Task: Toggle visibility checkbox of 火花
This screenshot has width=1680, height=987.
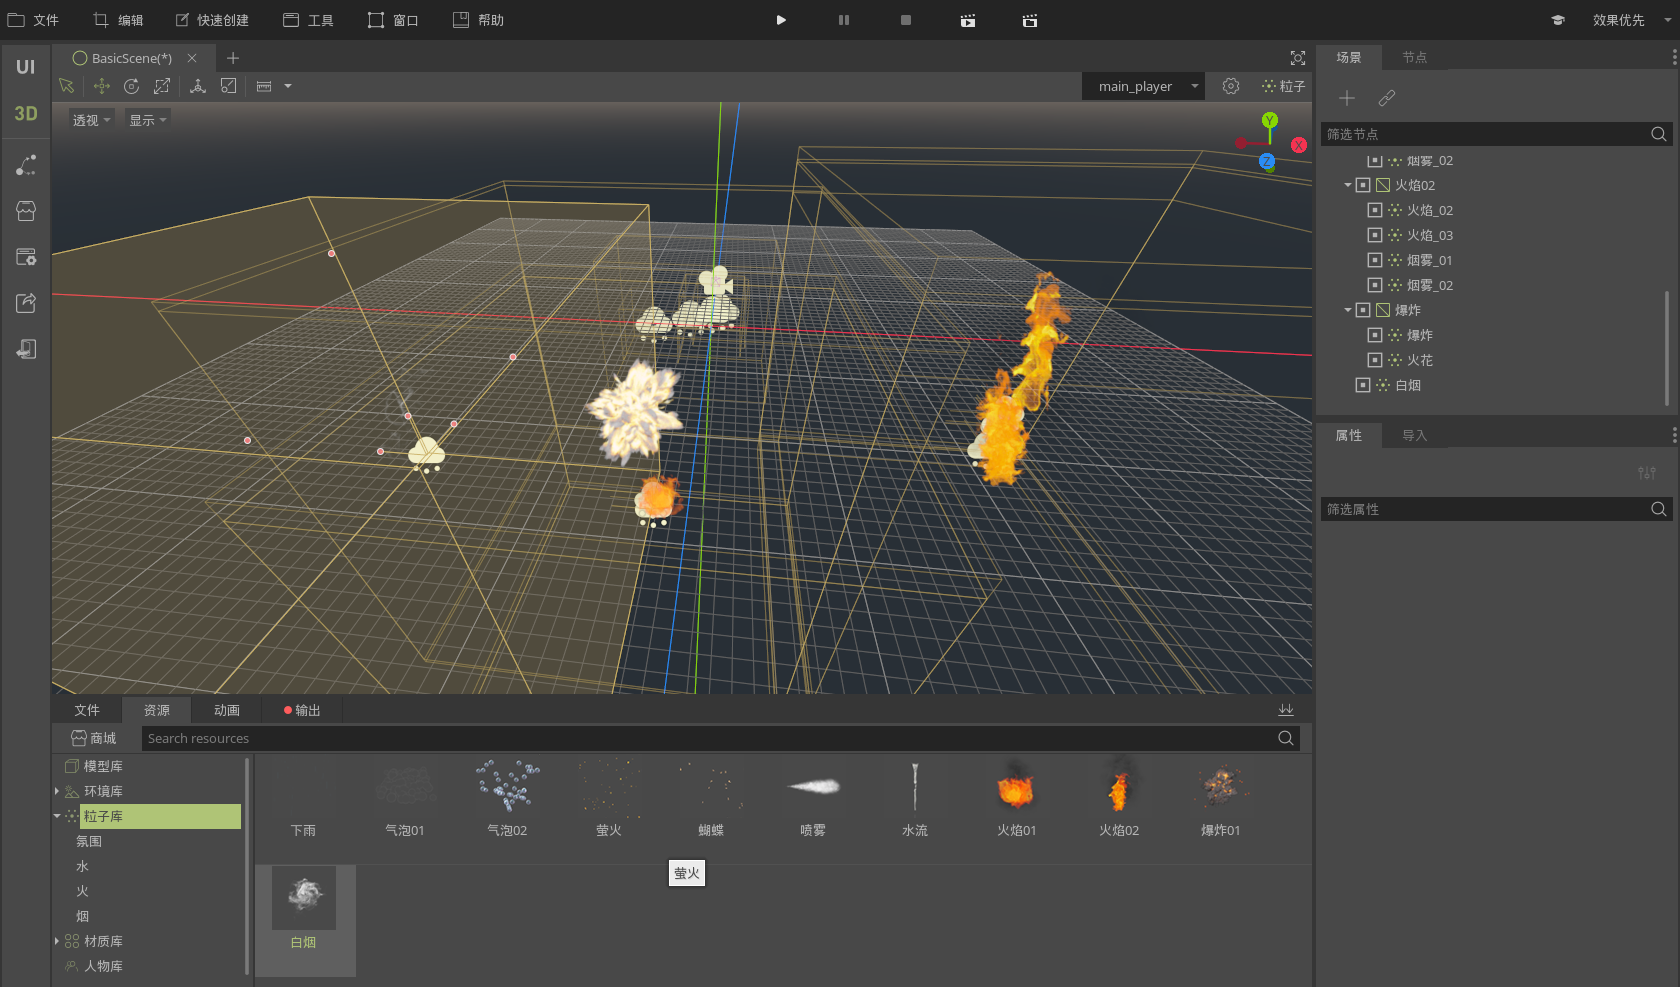Action: tap(1375, 360)
